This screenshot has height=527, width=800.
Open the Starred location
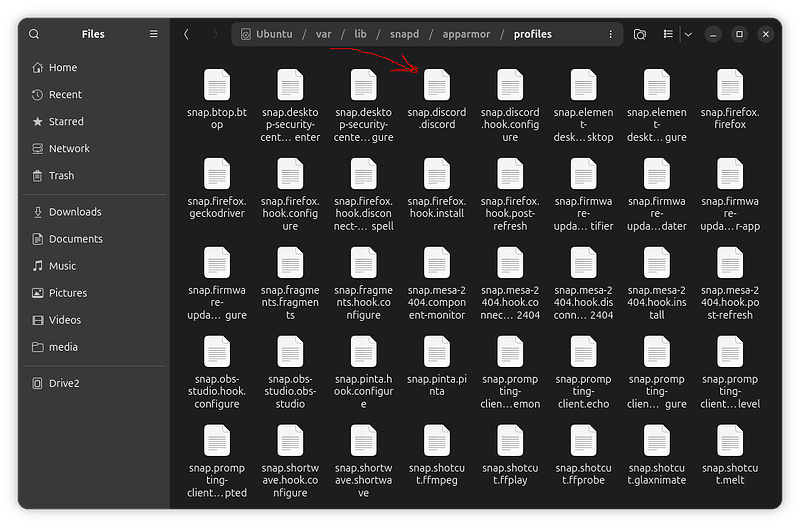coord(66,121)
